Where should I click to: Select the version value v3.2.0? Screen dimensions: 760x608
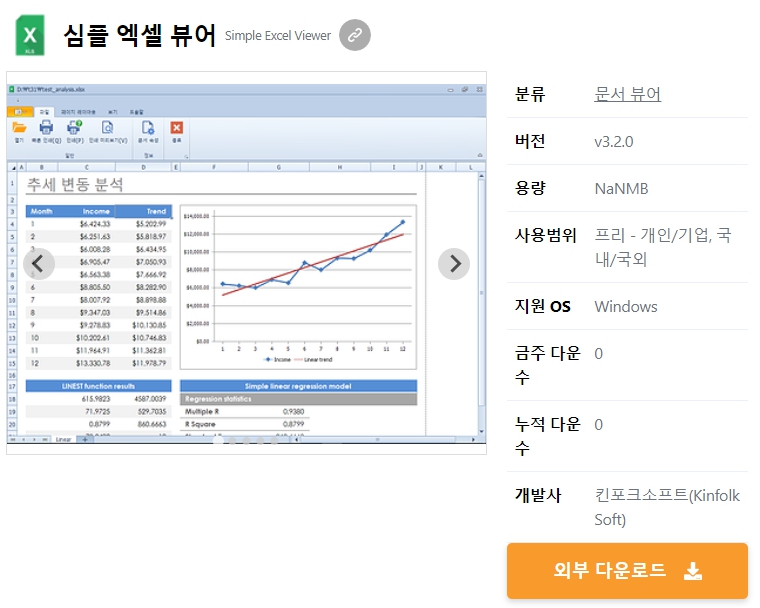614,142
